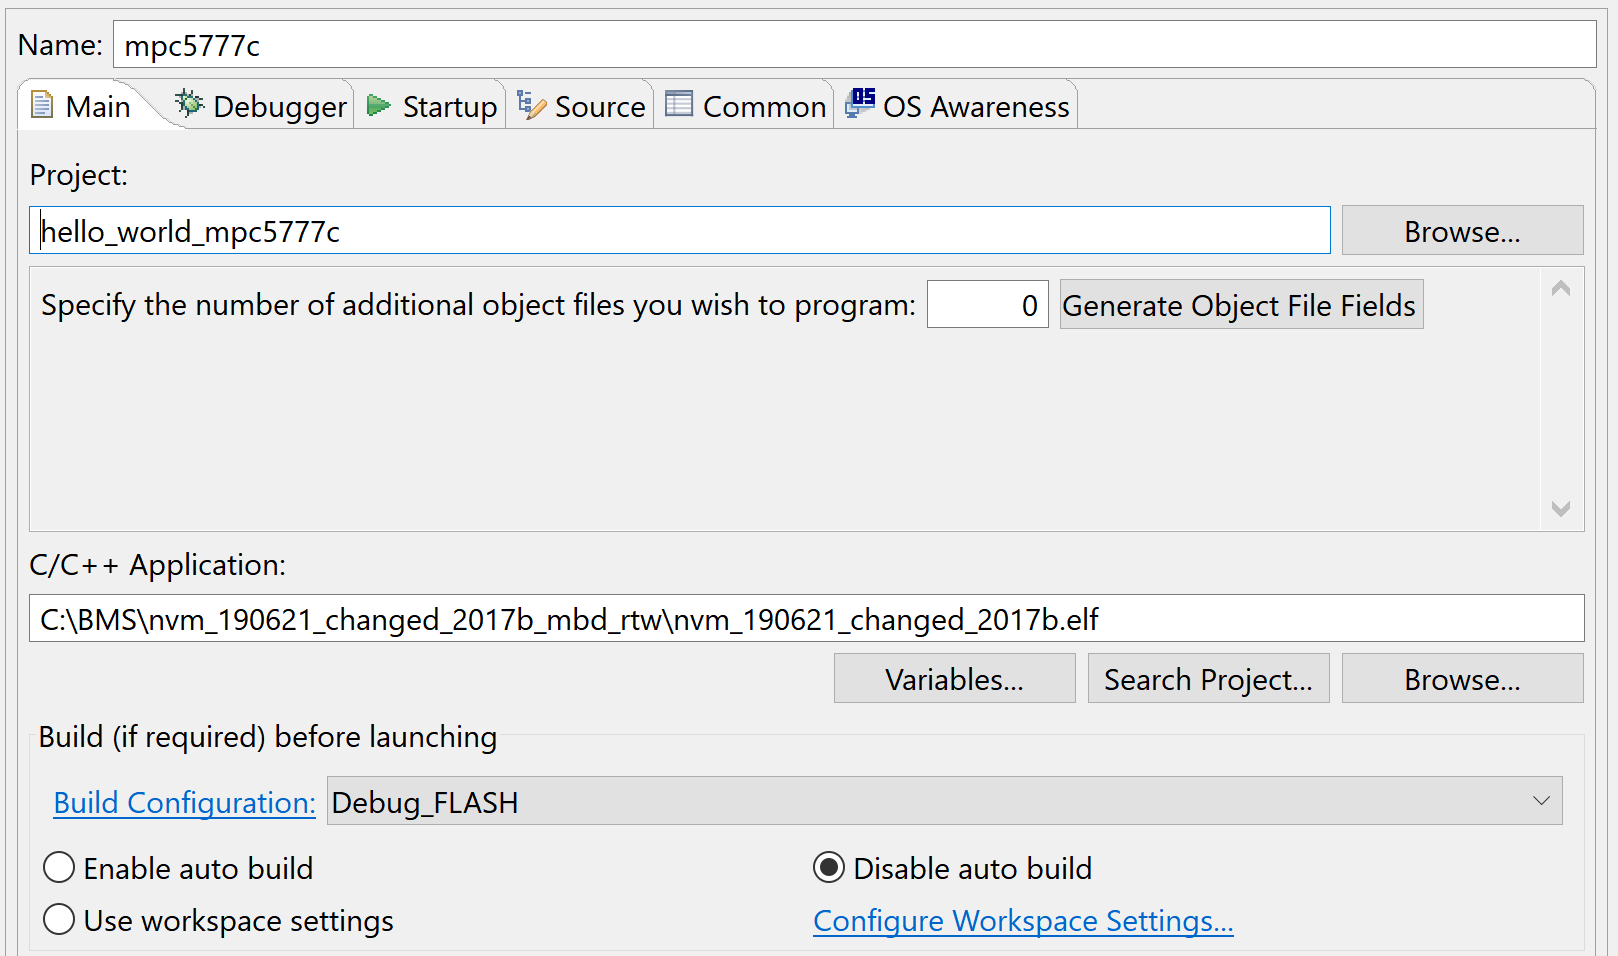
Task: Click the Main tab document icon
Action: click(42, 105)
